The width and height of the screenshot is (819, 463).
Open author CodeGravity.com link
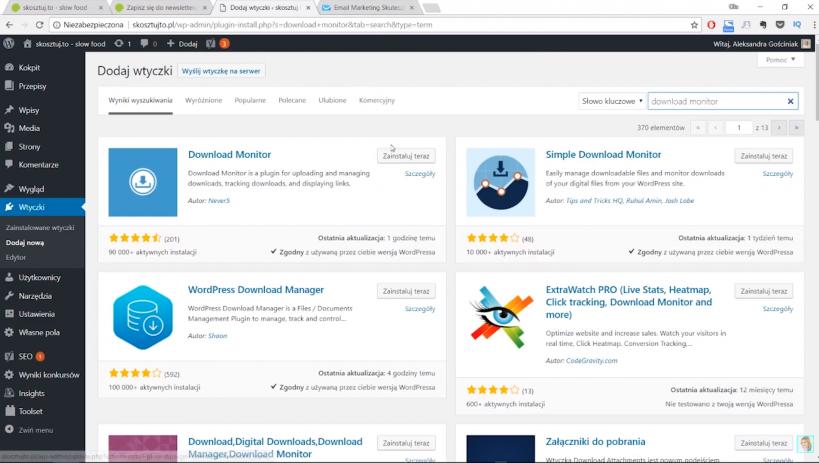click(x=592, y=361)
